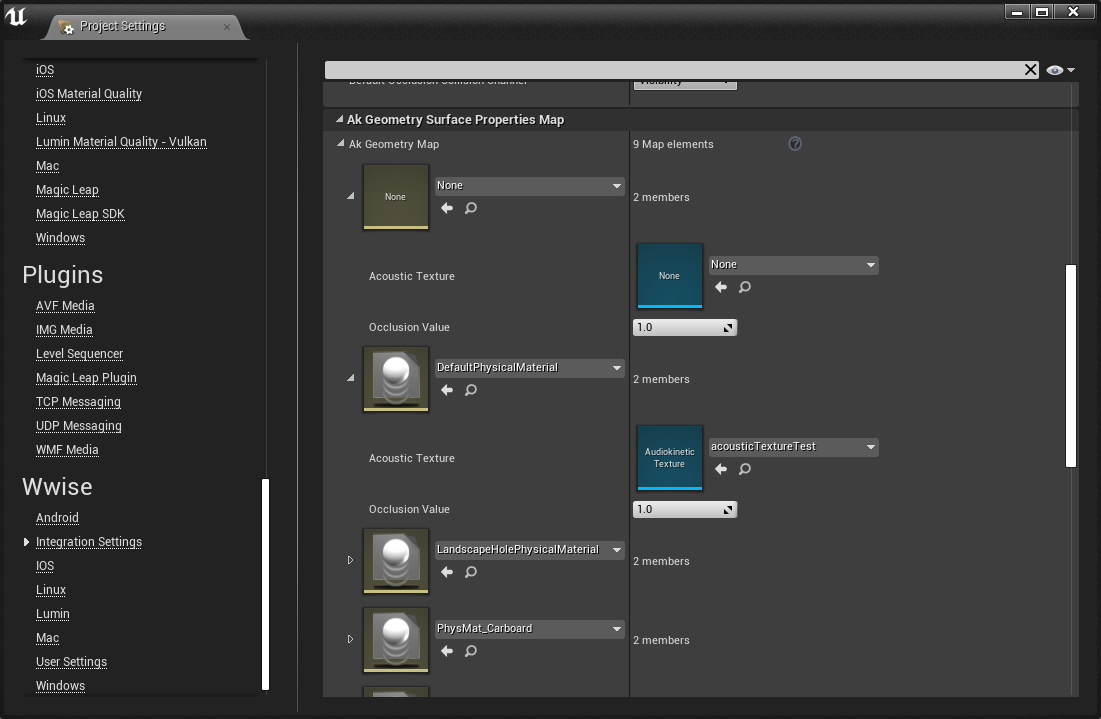Image resolution: width=1101 pixels, height=719 pixels.
Task: Clear the settings search box
Action: tap(1030, 70)
